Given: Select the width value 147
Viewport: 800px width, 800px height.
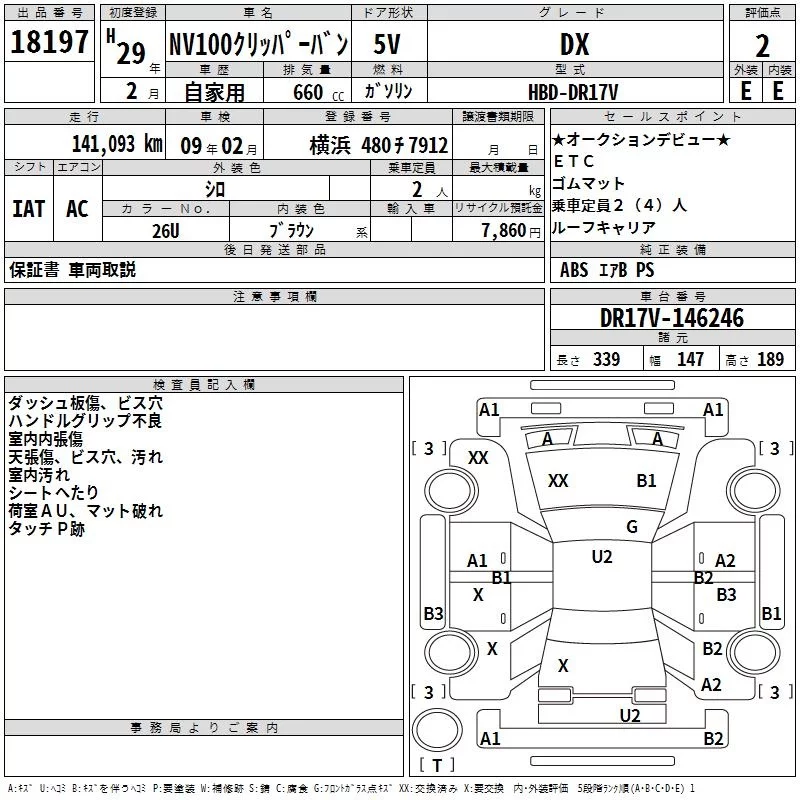Looking at the screenshot, I should (x=690, y=359).
